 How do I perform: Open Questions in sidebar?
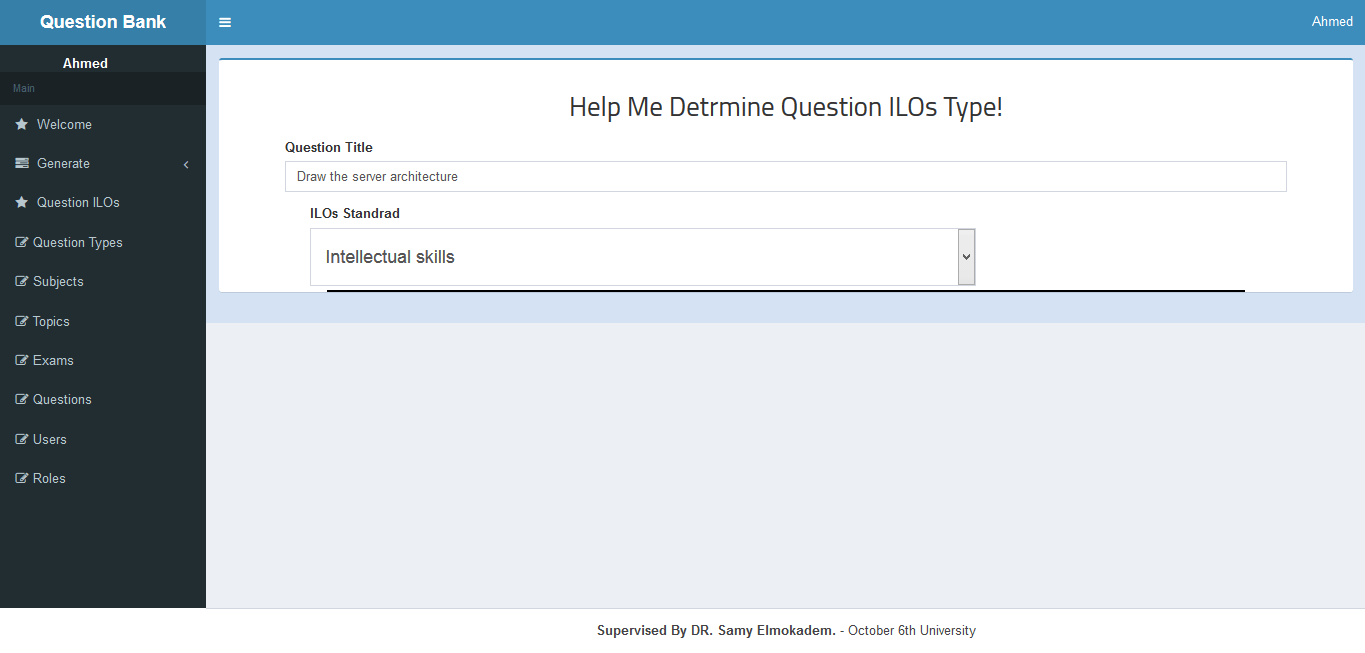(103, 399)
